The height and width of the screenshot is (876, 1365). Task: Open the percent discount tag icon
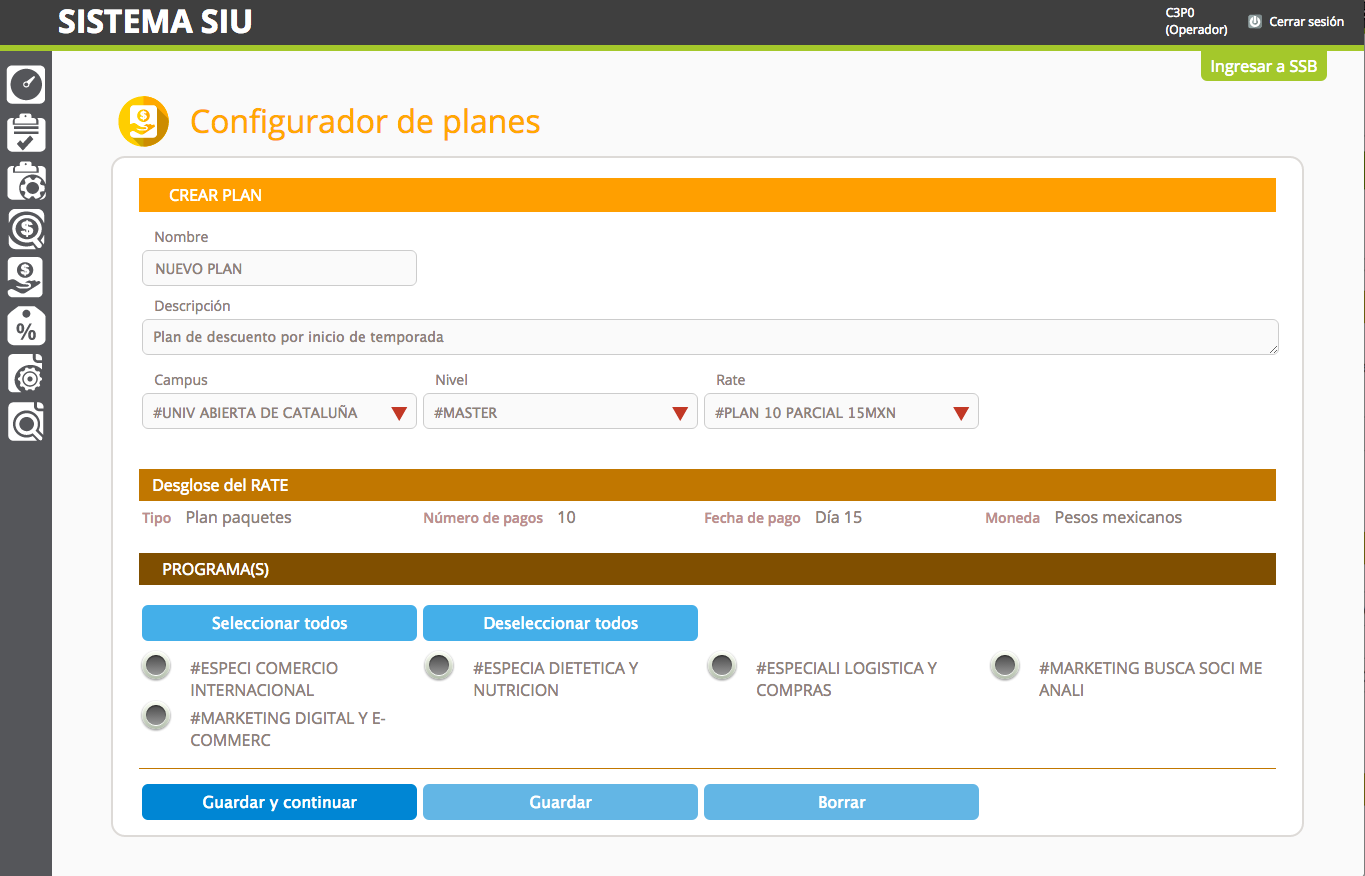[x=27, y=326]
